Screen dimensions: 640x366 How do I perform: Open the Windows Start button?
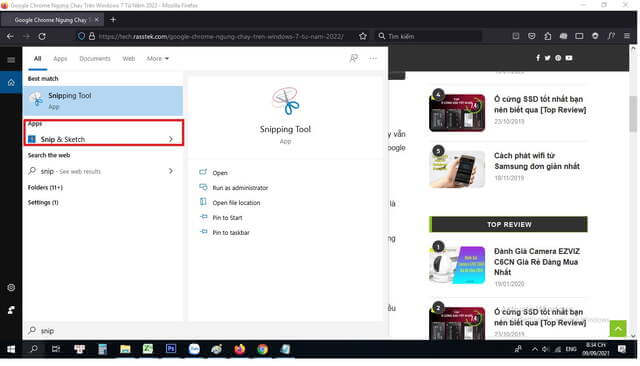tap(11, 349)
